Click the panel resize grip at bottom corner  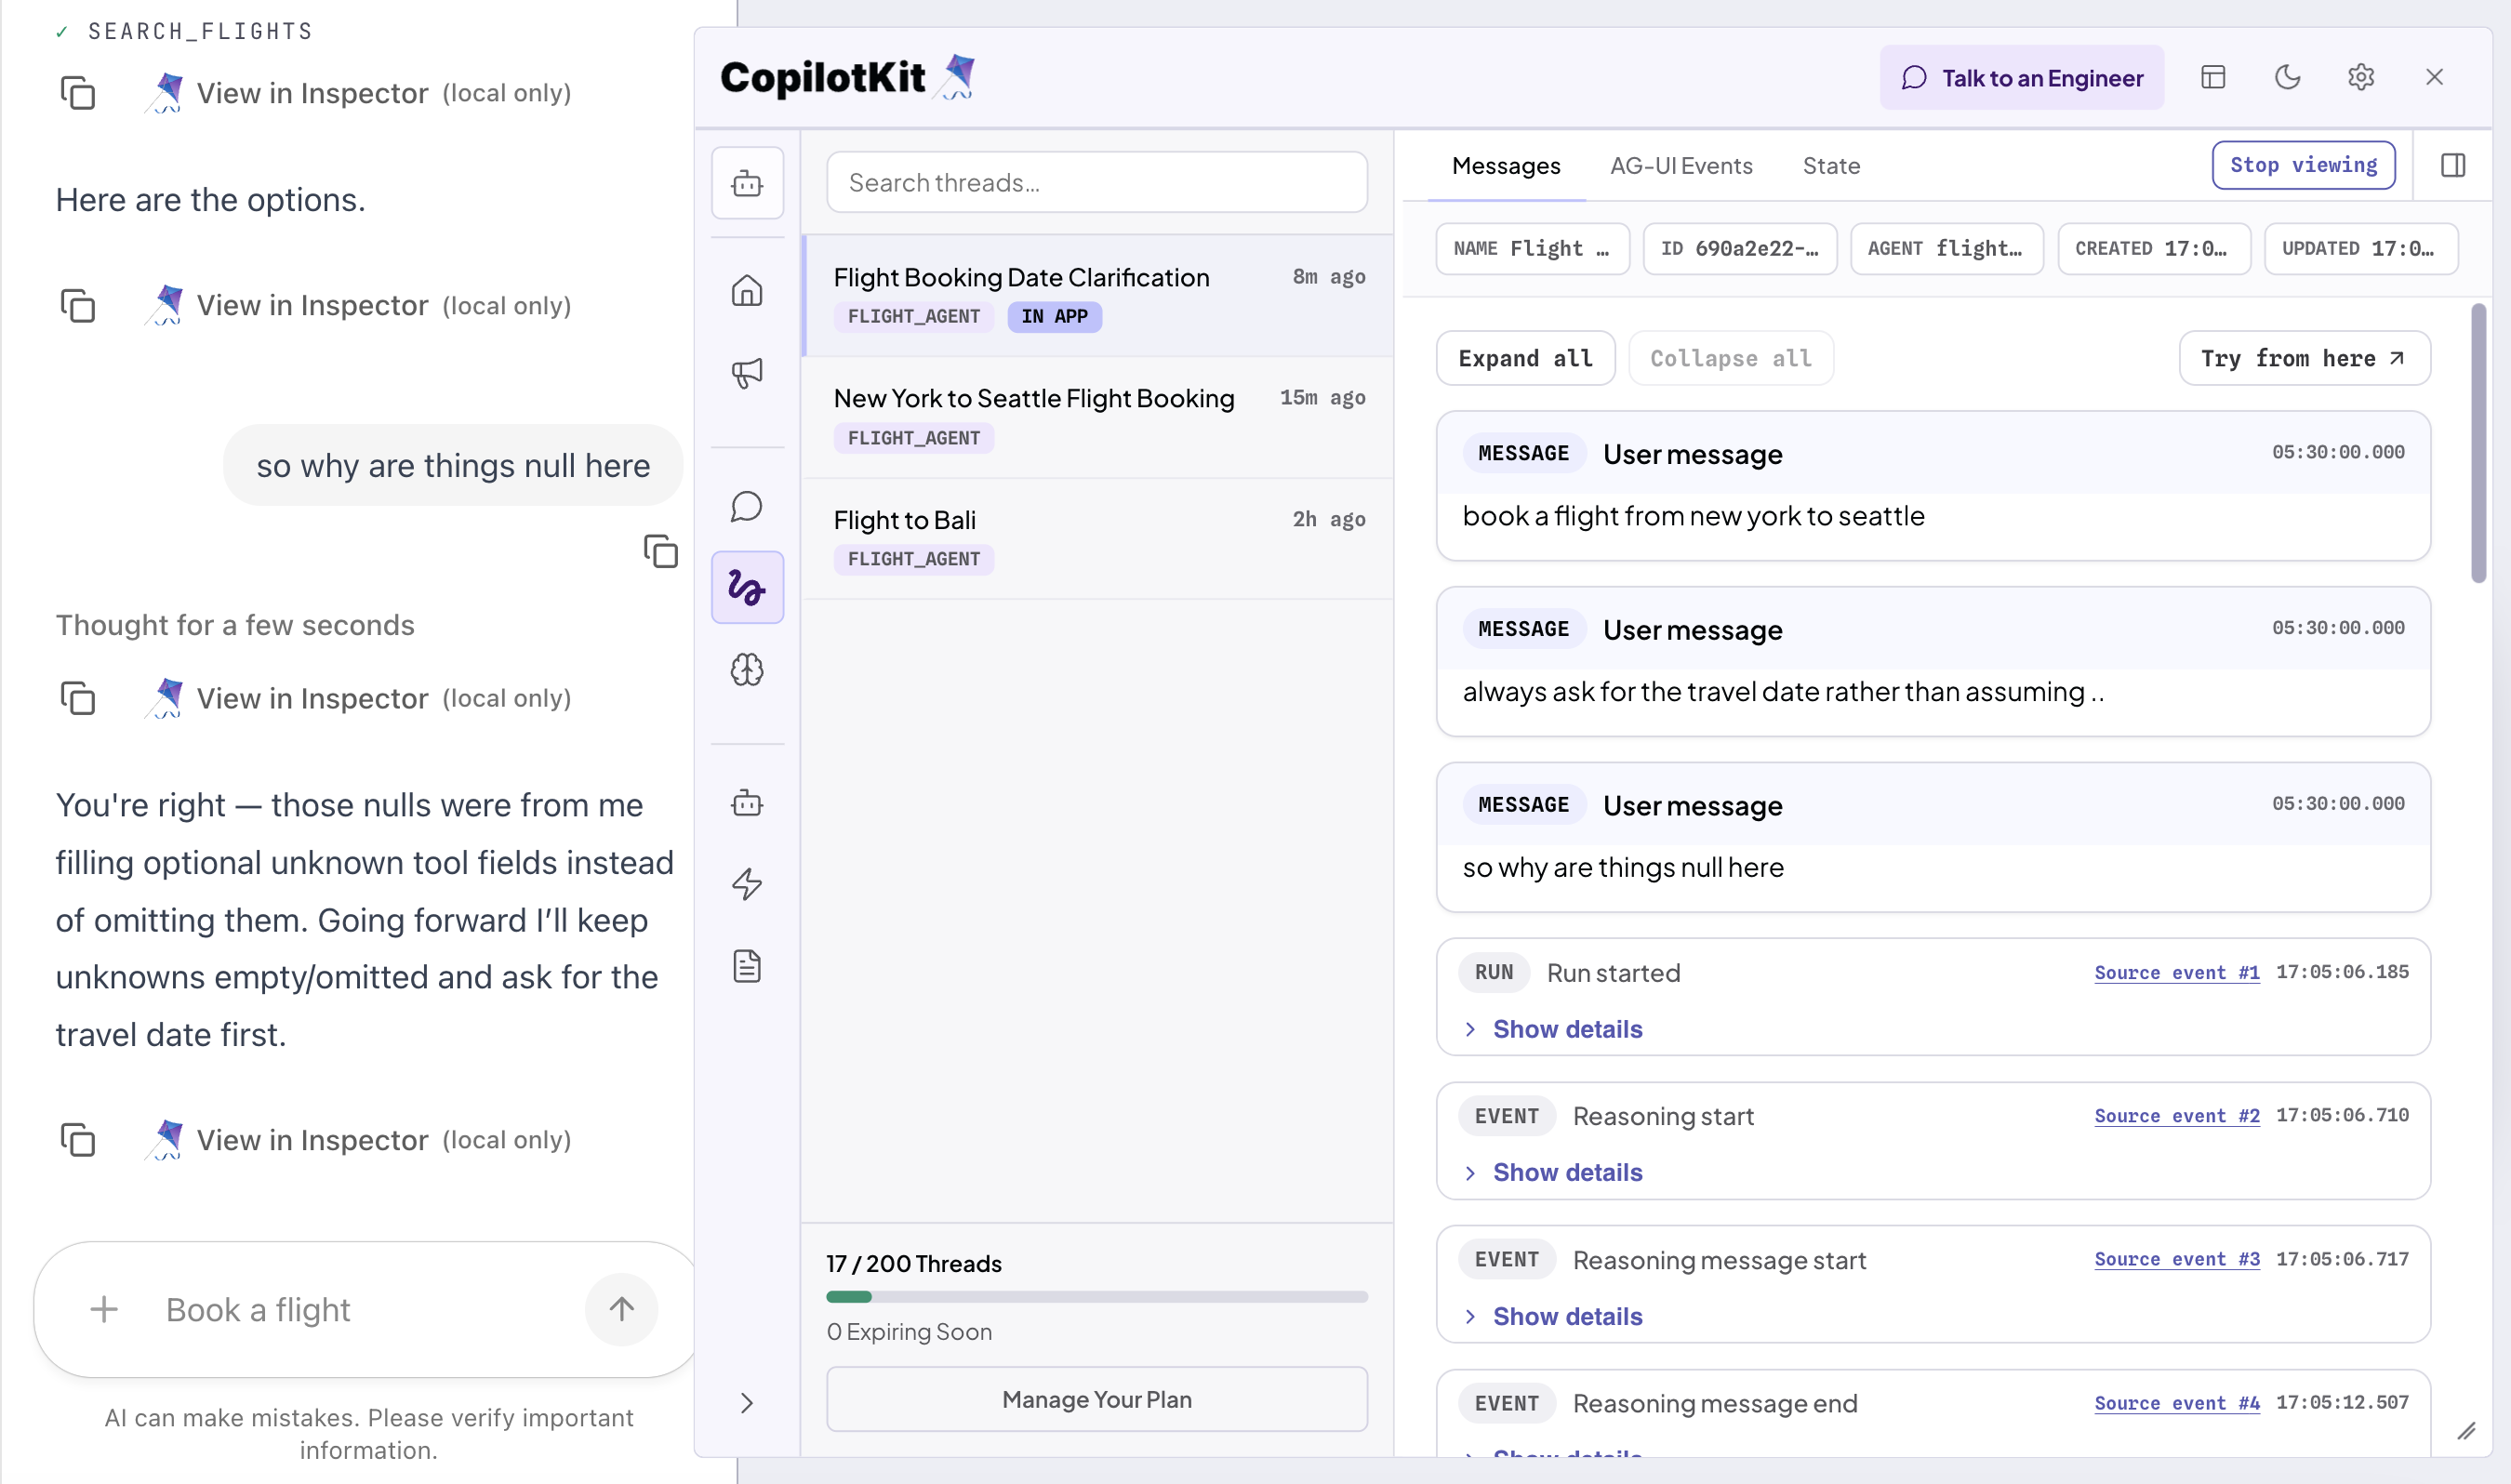(x=2466, y=1432)
